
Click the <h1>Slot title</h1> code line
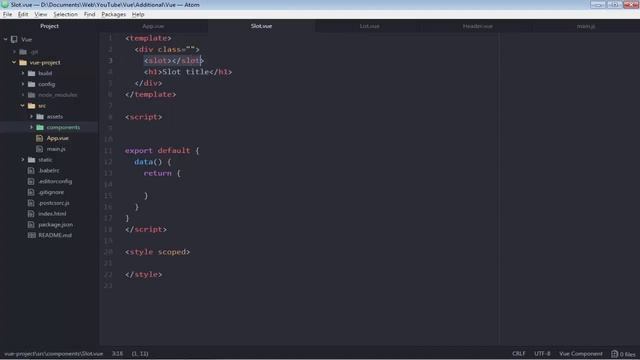click(x=188, y=72)
